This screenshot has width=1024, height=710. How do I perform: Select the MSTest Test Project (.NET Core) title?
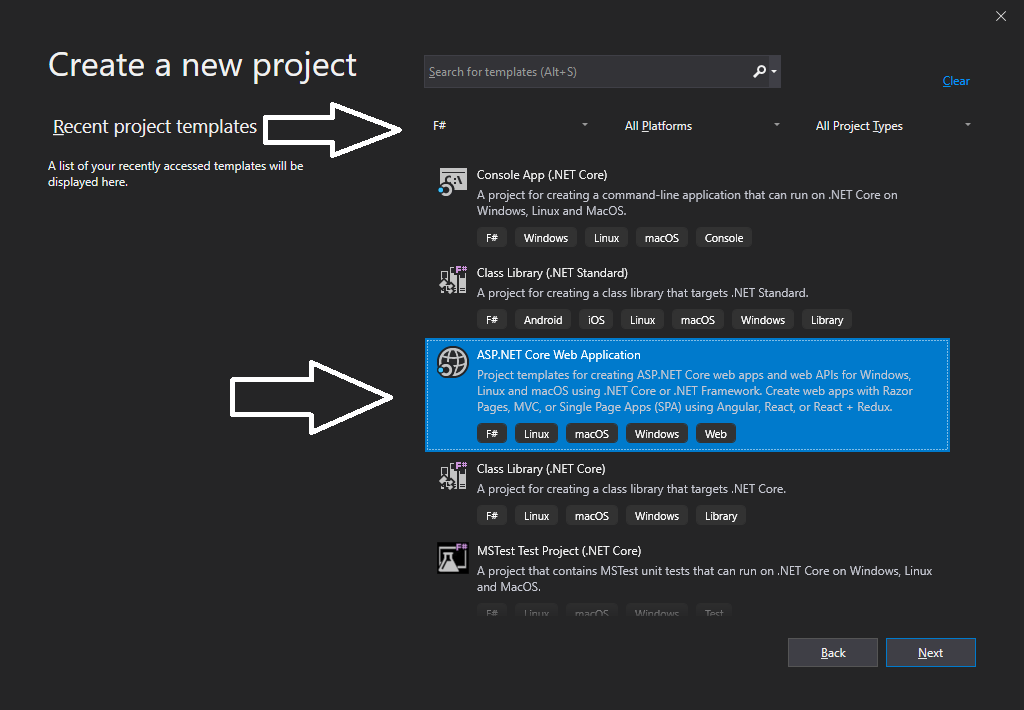[x=559, y=551]
